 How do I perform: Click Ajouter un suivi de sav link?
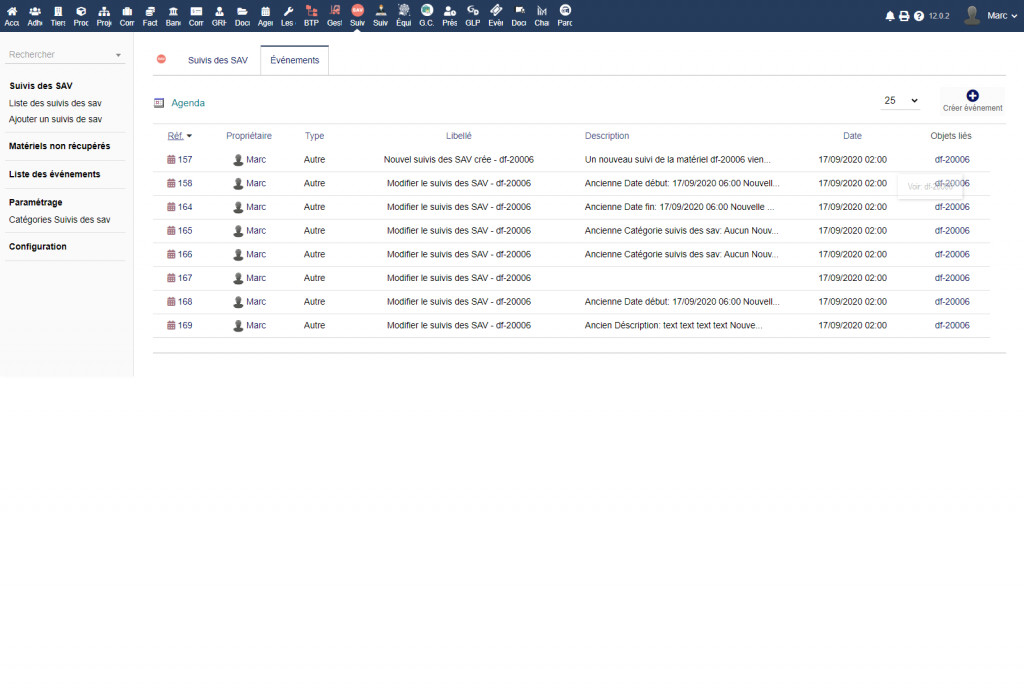(x=55, y=119)
